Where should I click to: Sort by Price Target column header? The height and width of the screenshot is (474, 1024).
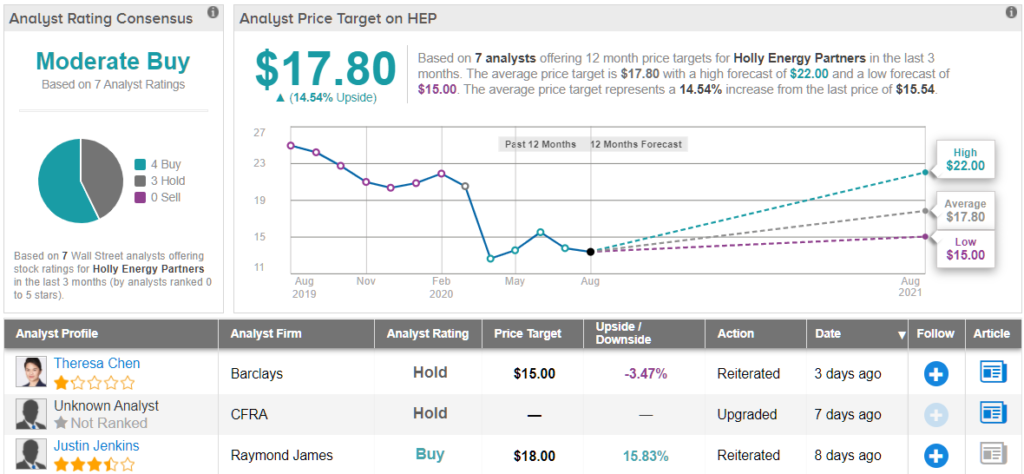point(529,334)
